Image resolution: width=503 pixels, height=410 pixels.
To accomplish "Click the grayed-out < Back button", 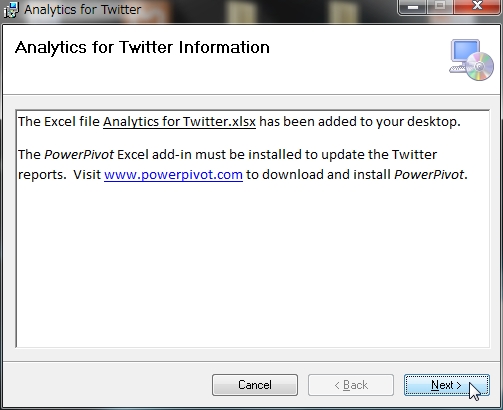I will pos(351,385).
